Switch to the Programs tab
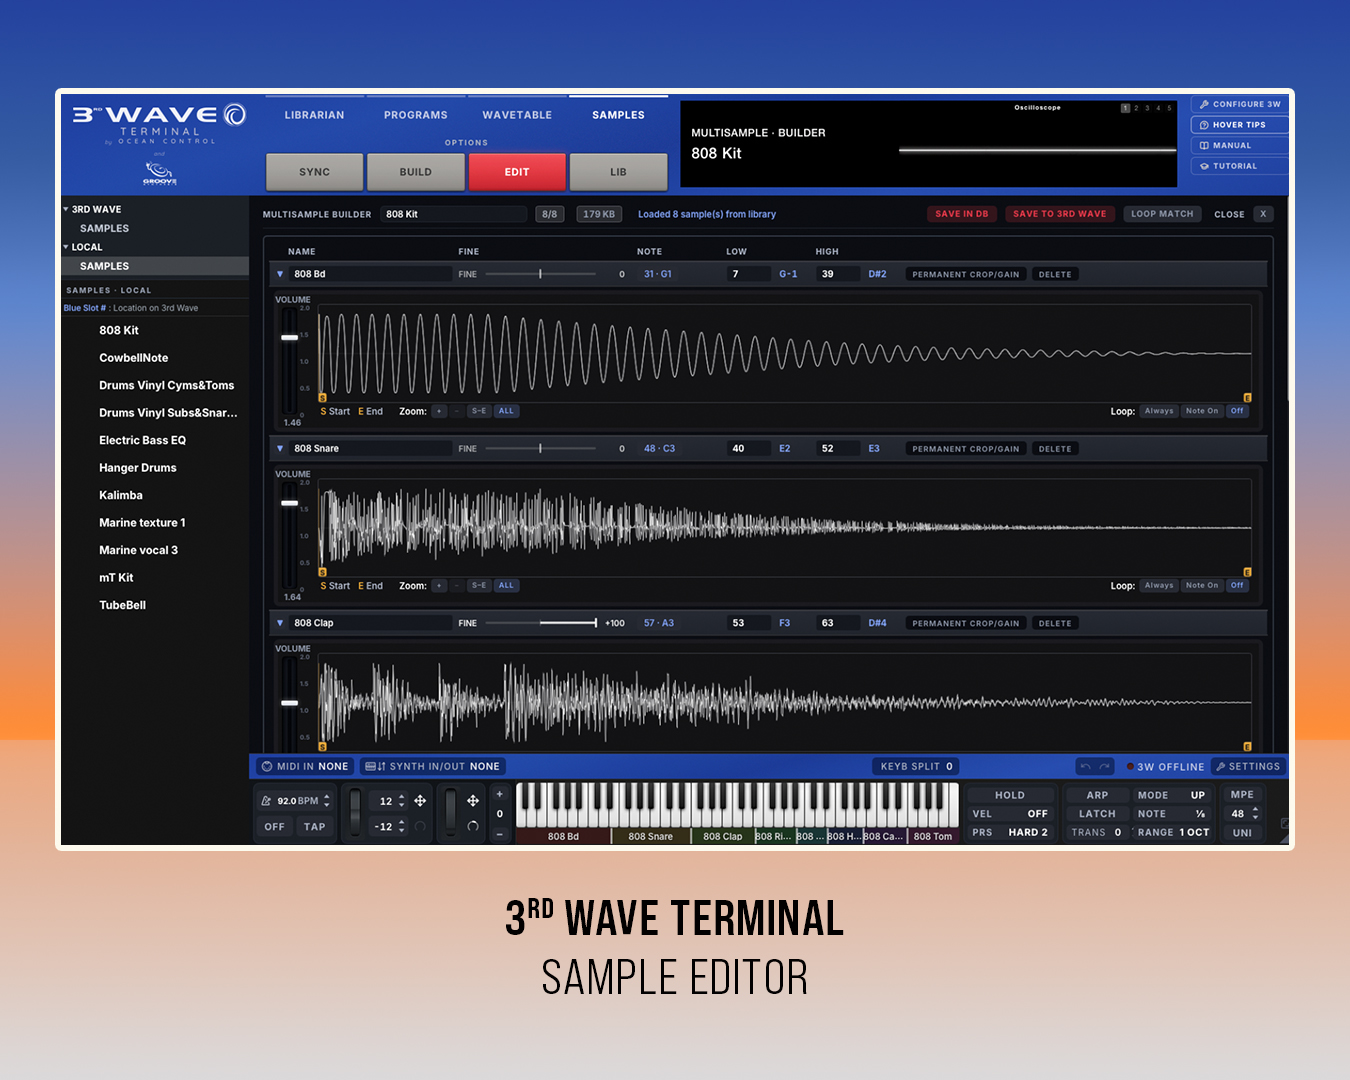This screenshot has height=1080, width=1350. (x=416, y=115)
